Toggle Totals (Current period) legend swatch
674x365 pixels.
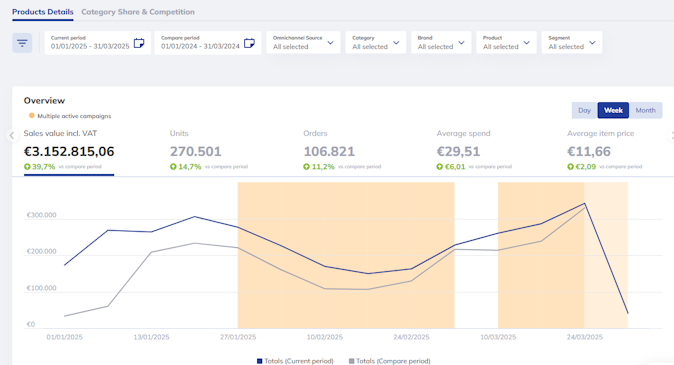click(259, 361)
